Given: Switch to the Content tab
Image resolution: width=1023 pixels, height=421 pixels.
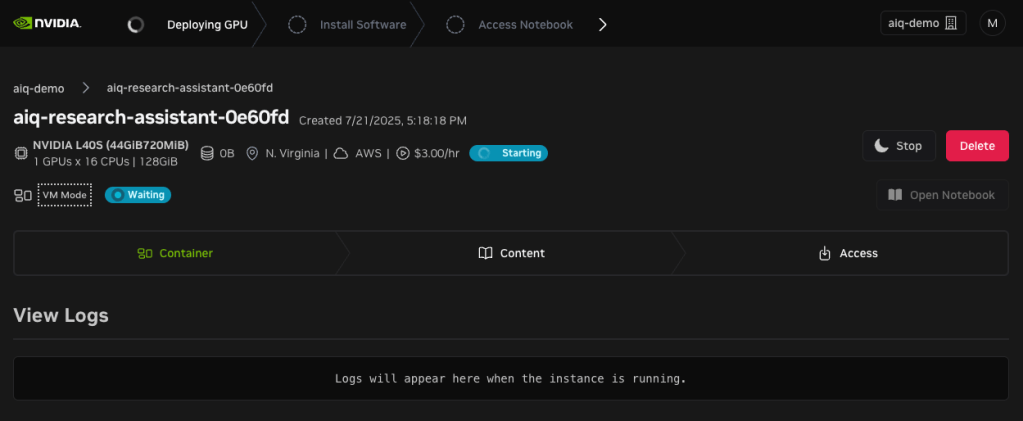Looking at the screenshot, I should [x=511, y=253].
